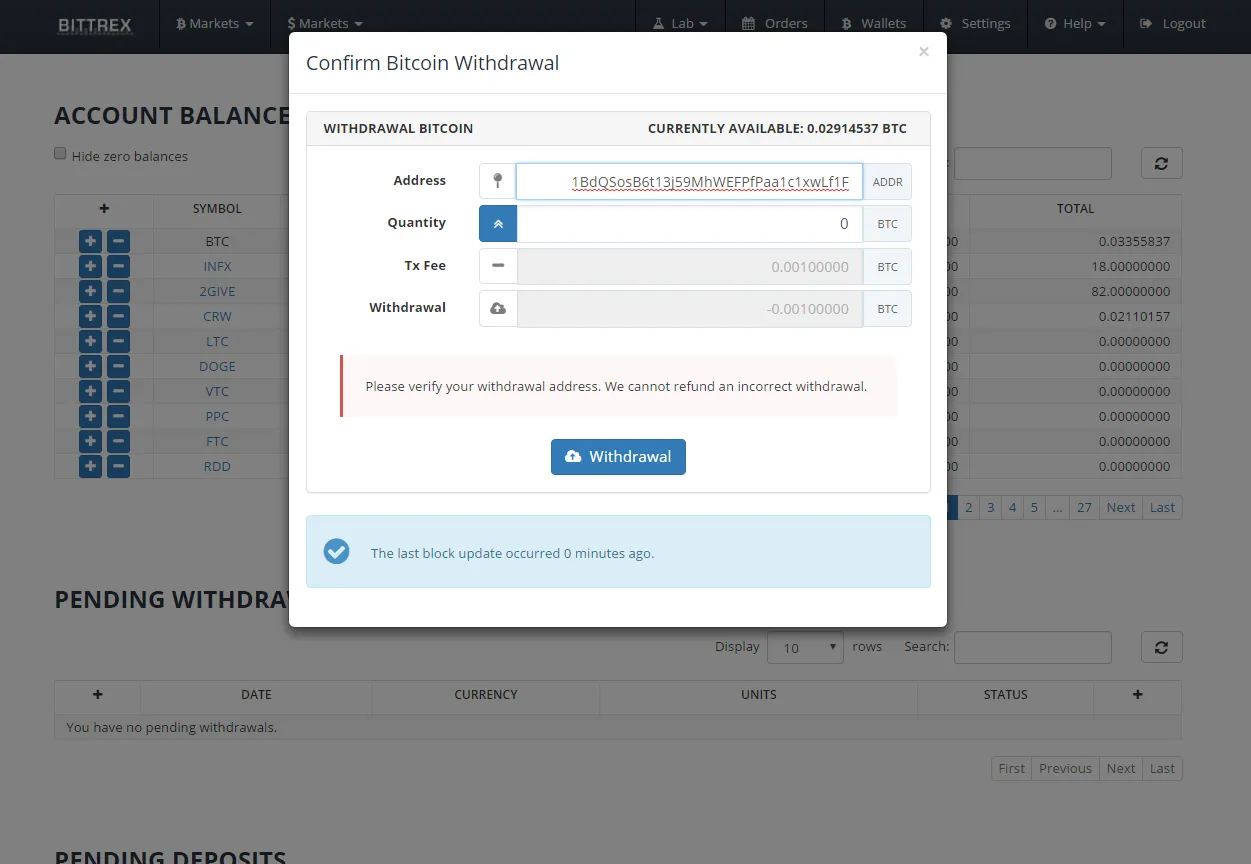Click minus withdraw icon for DOGE row
This screenshot has width=1251, height=864.
pyautogui.click(x=118, y=366)
